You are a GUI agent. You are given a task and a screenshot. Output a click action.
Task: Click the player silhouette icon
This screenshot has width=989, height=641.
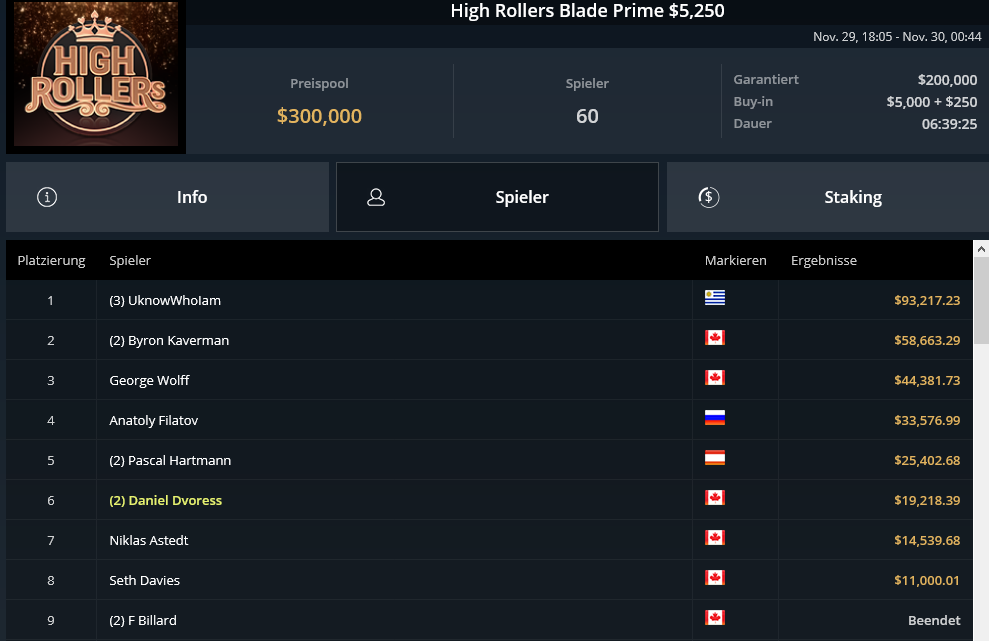(x=376, y=197)
